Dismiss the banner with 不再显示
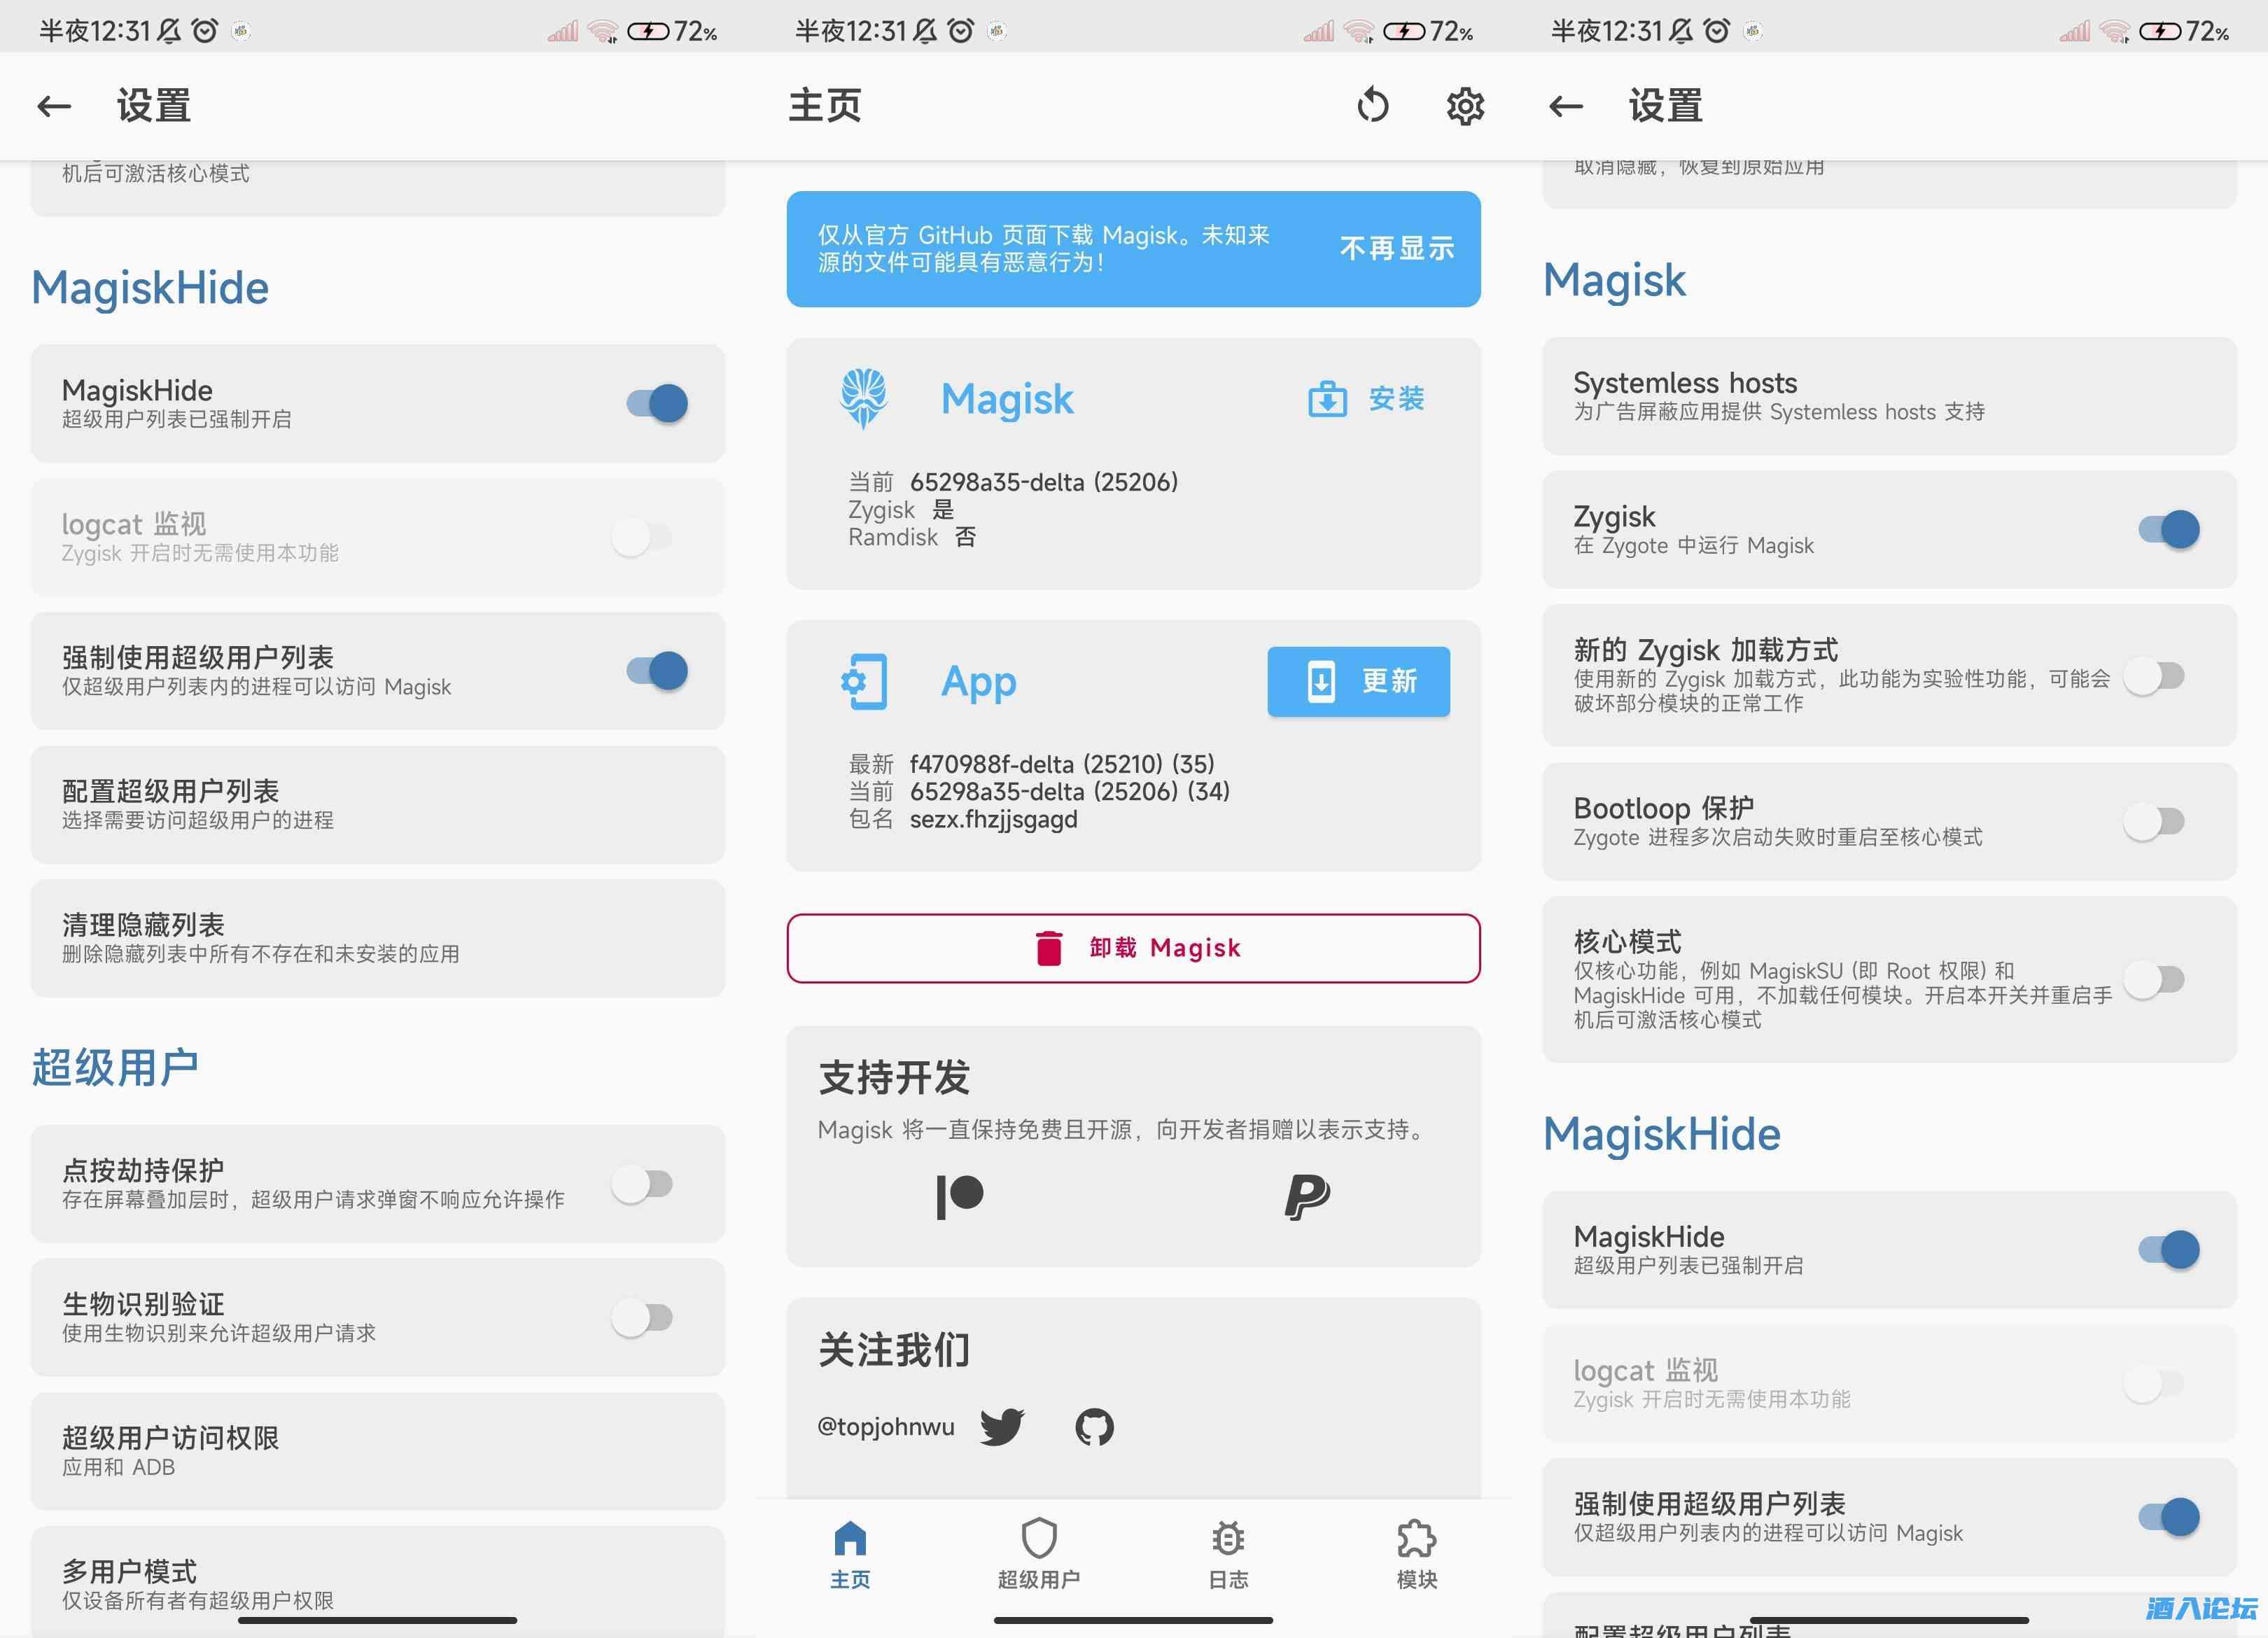The width and height of the screenshot is (2268, 1638). point(1396,248)
